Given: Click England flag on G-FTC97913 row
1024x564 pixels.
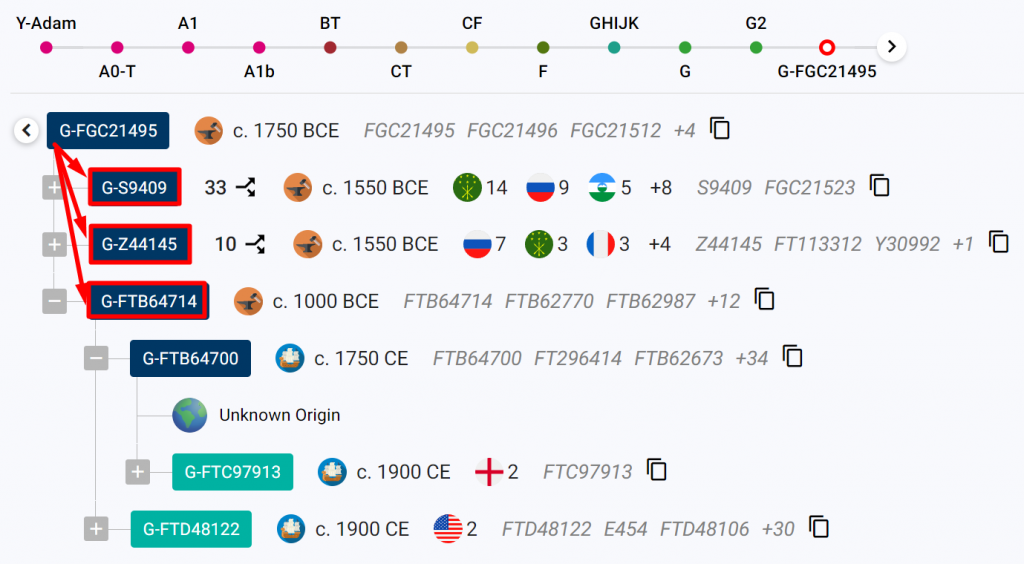Looking at the screenshot, I should click(x=488, y=472).
